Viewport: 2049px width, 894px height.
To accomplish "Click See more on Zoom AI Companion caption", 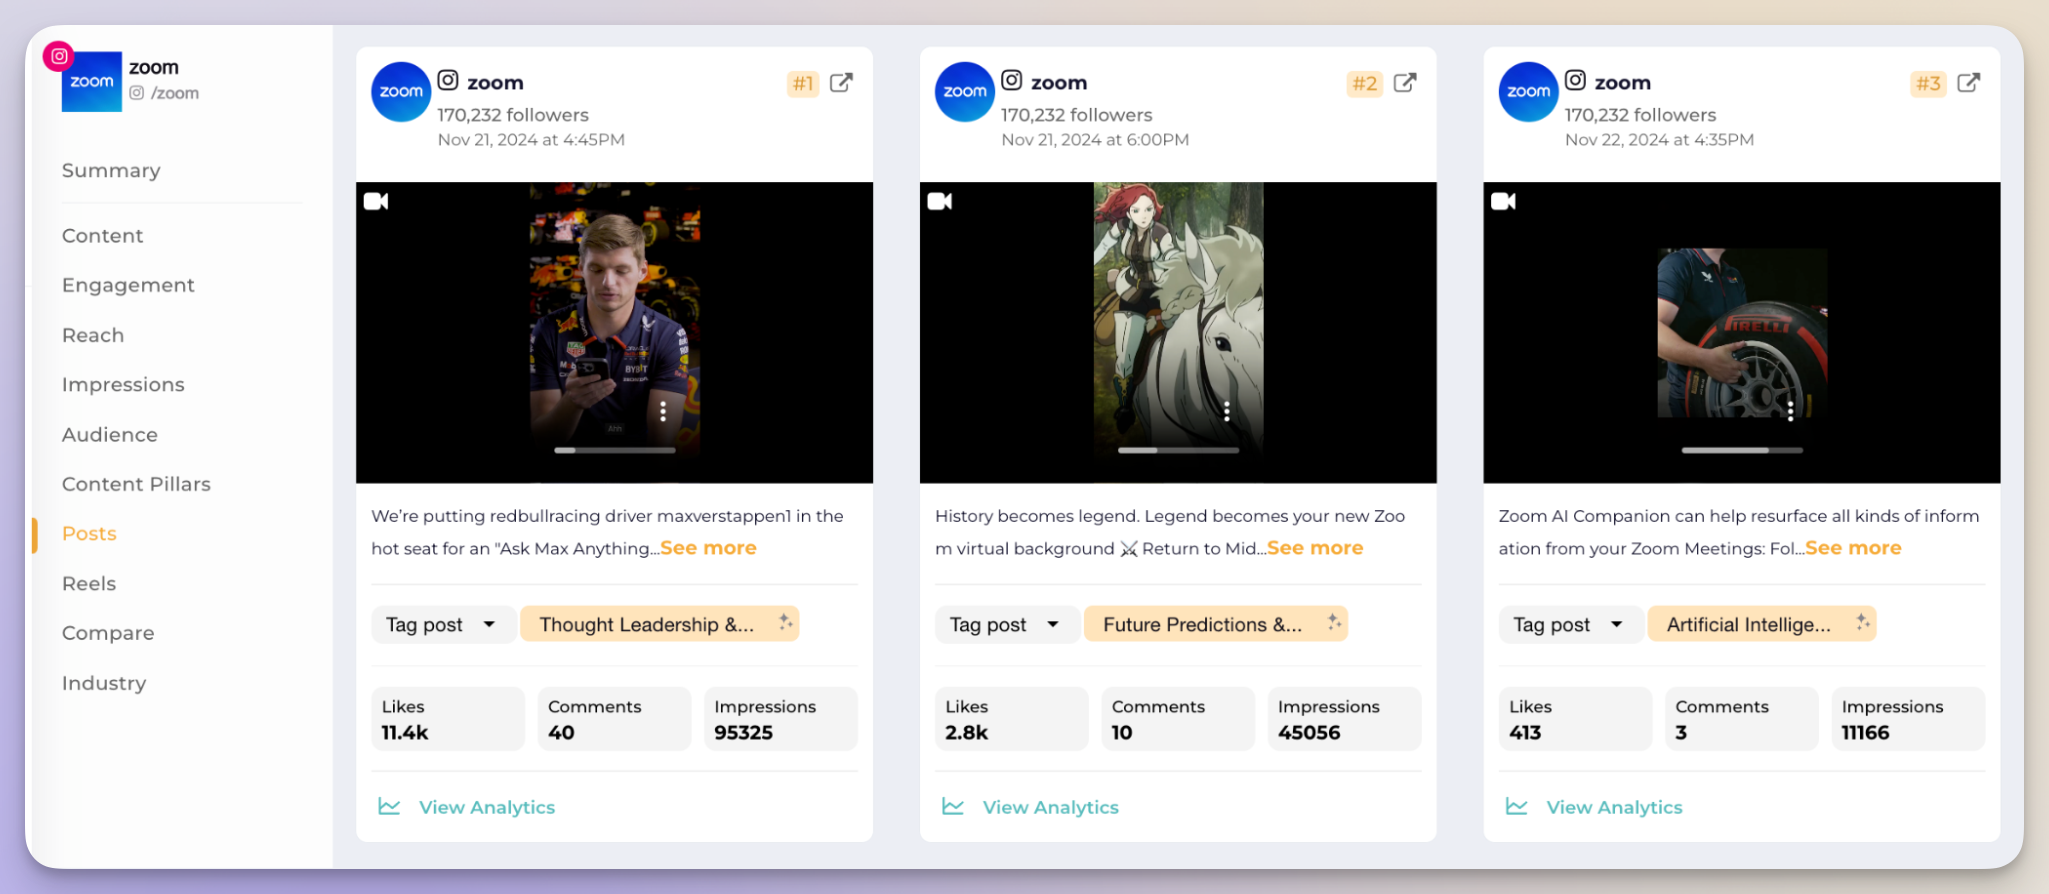I will [x=1853, y=548].
